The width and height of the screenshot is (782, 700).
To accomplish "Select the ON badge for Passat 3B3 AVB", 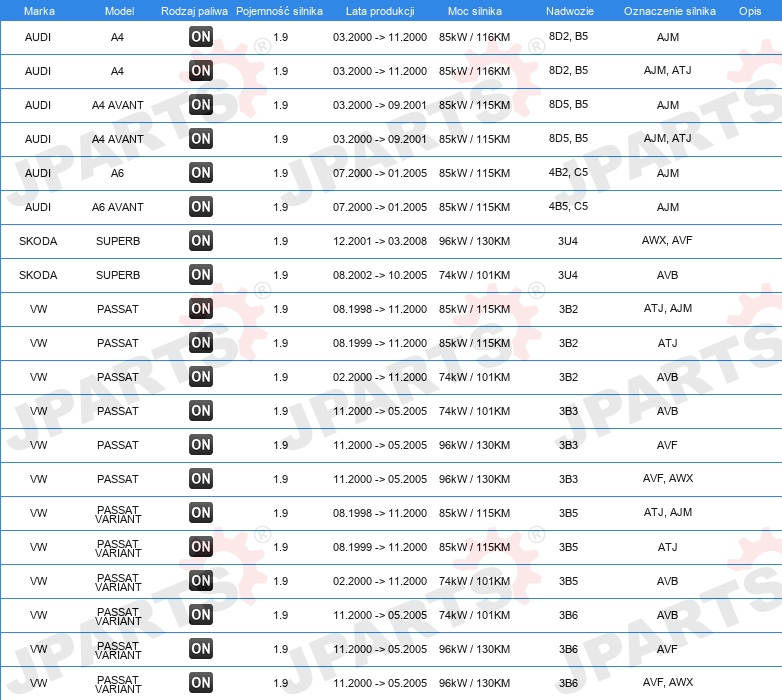I will click(201, 411).
